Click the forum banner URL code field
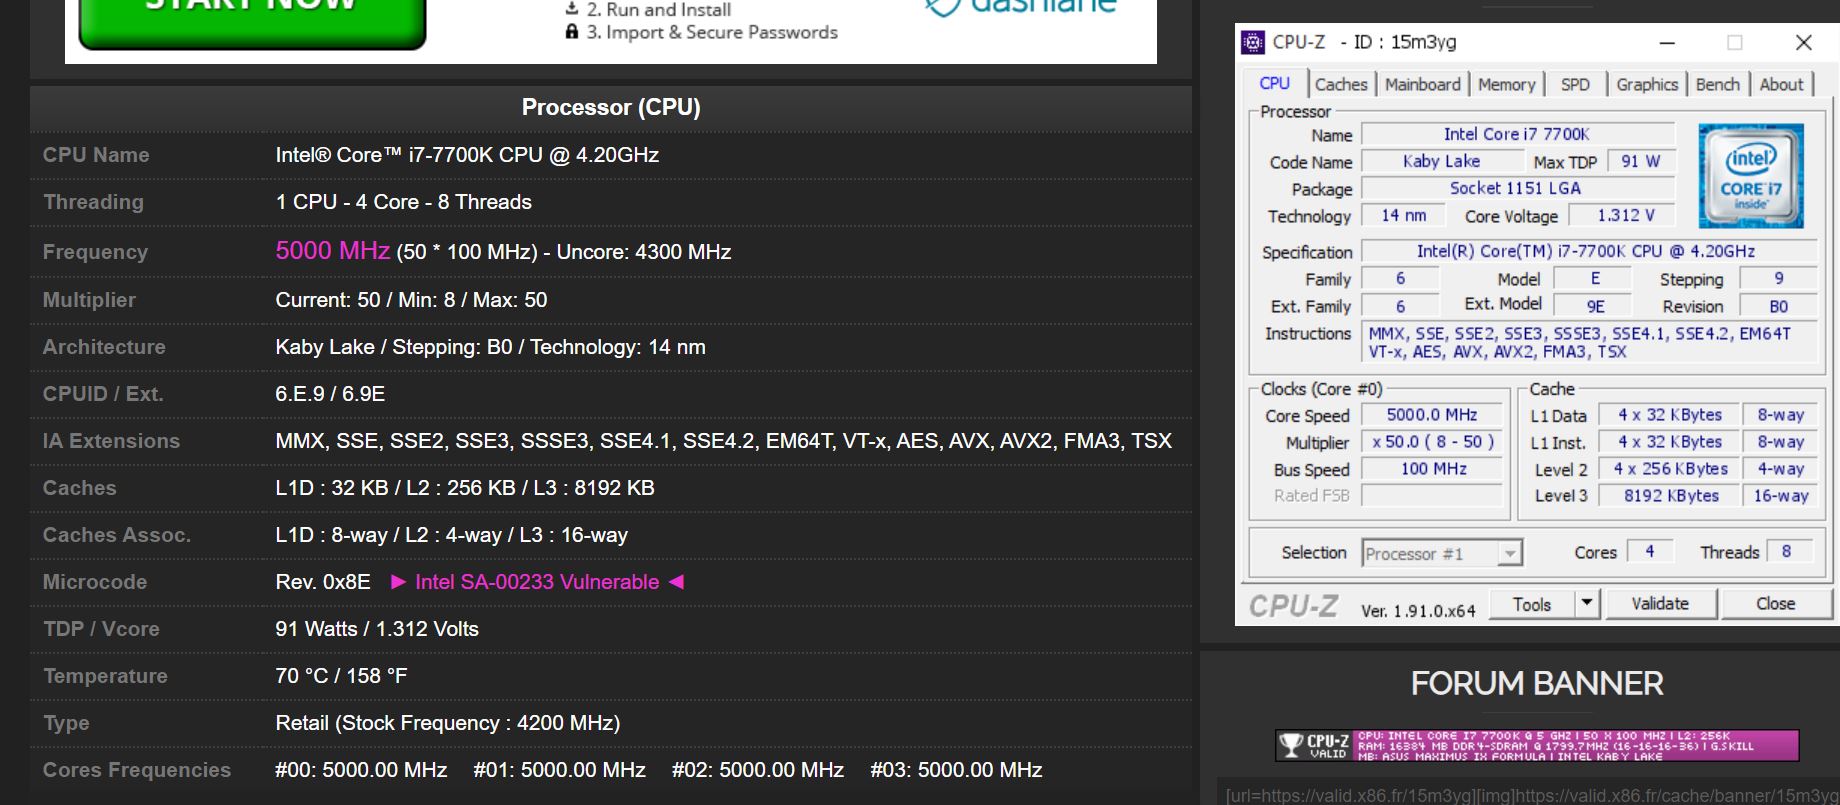The image size is (1840, 805). pos(1528,794)
